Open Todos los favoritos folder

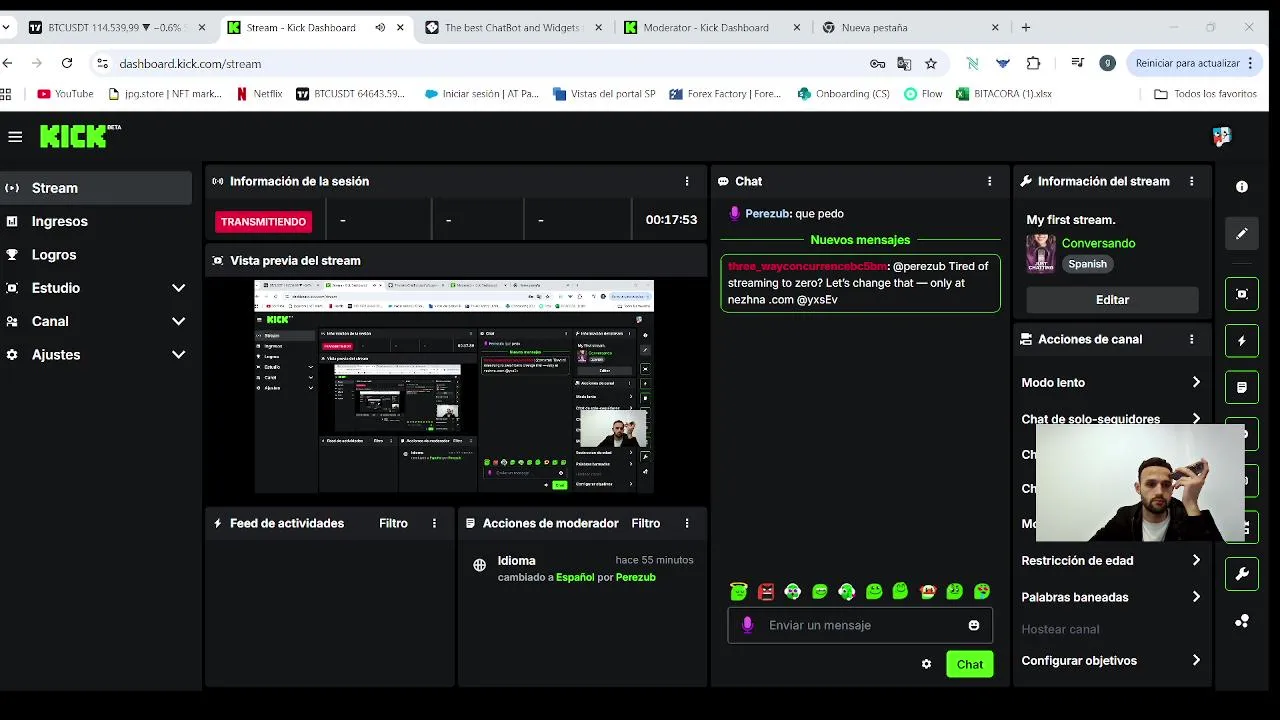click(1205, 94)
